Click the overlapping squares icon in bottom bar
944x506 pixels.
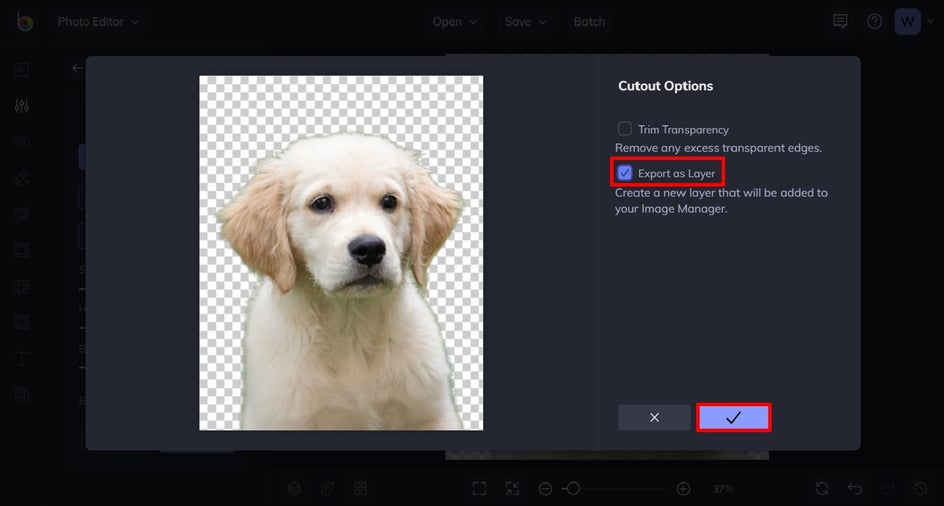(327, 488)
